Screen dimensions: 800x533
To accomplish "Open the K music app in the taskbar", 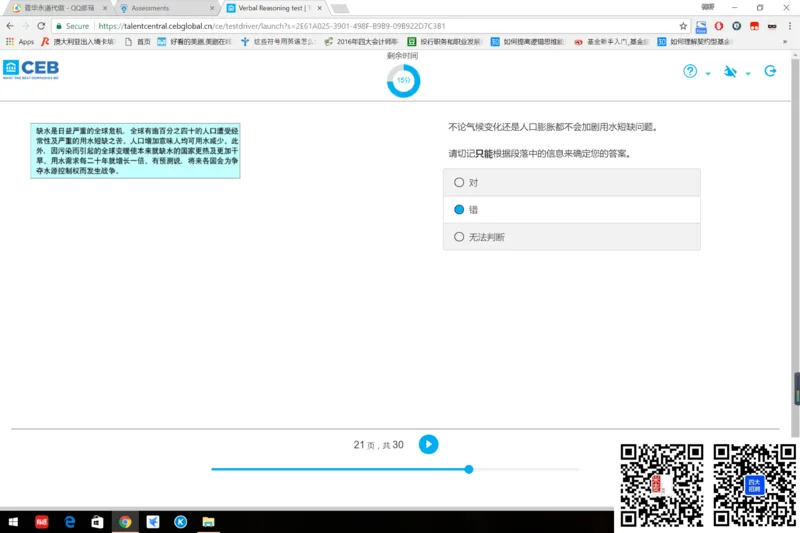I will click(x=181, y=522).
